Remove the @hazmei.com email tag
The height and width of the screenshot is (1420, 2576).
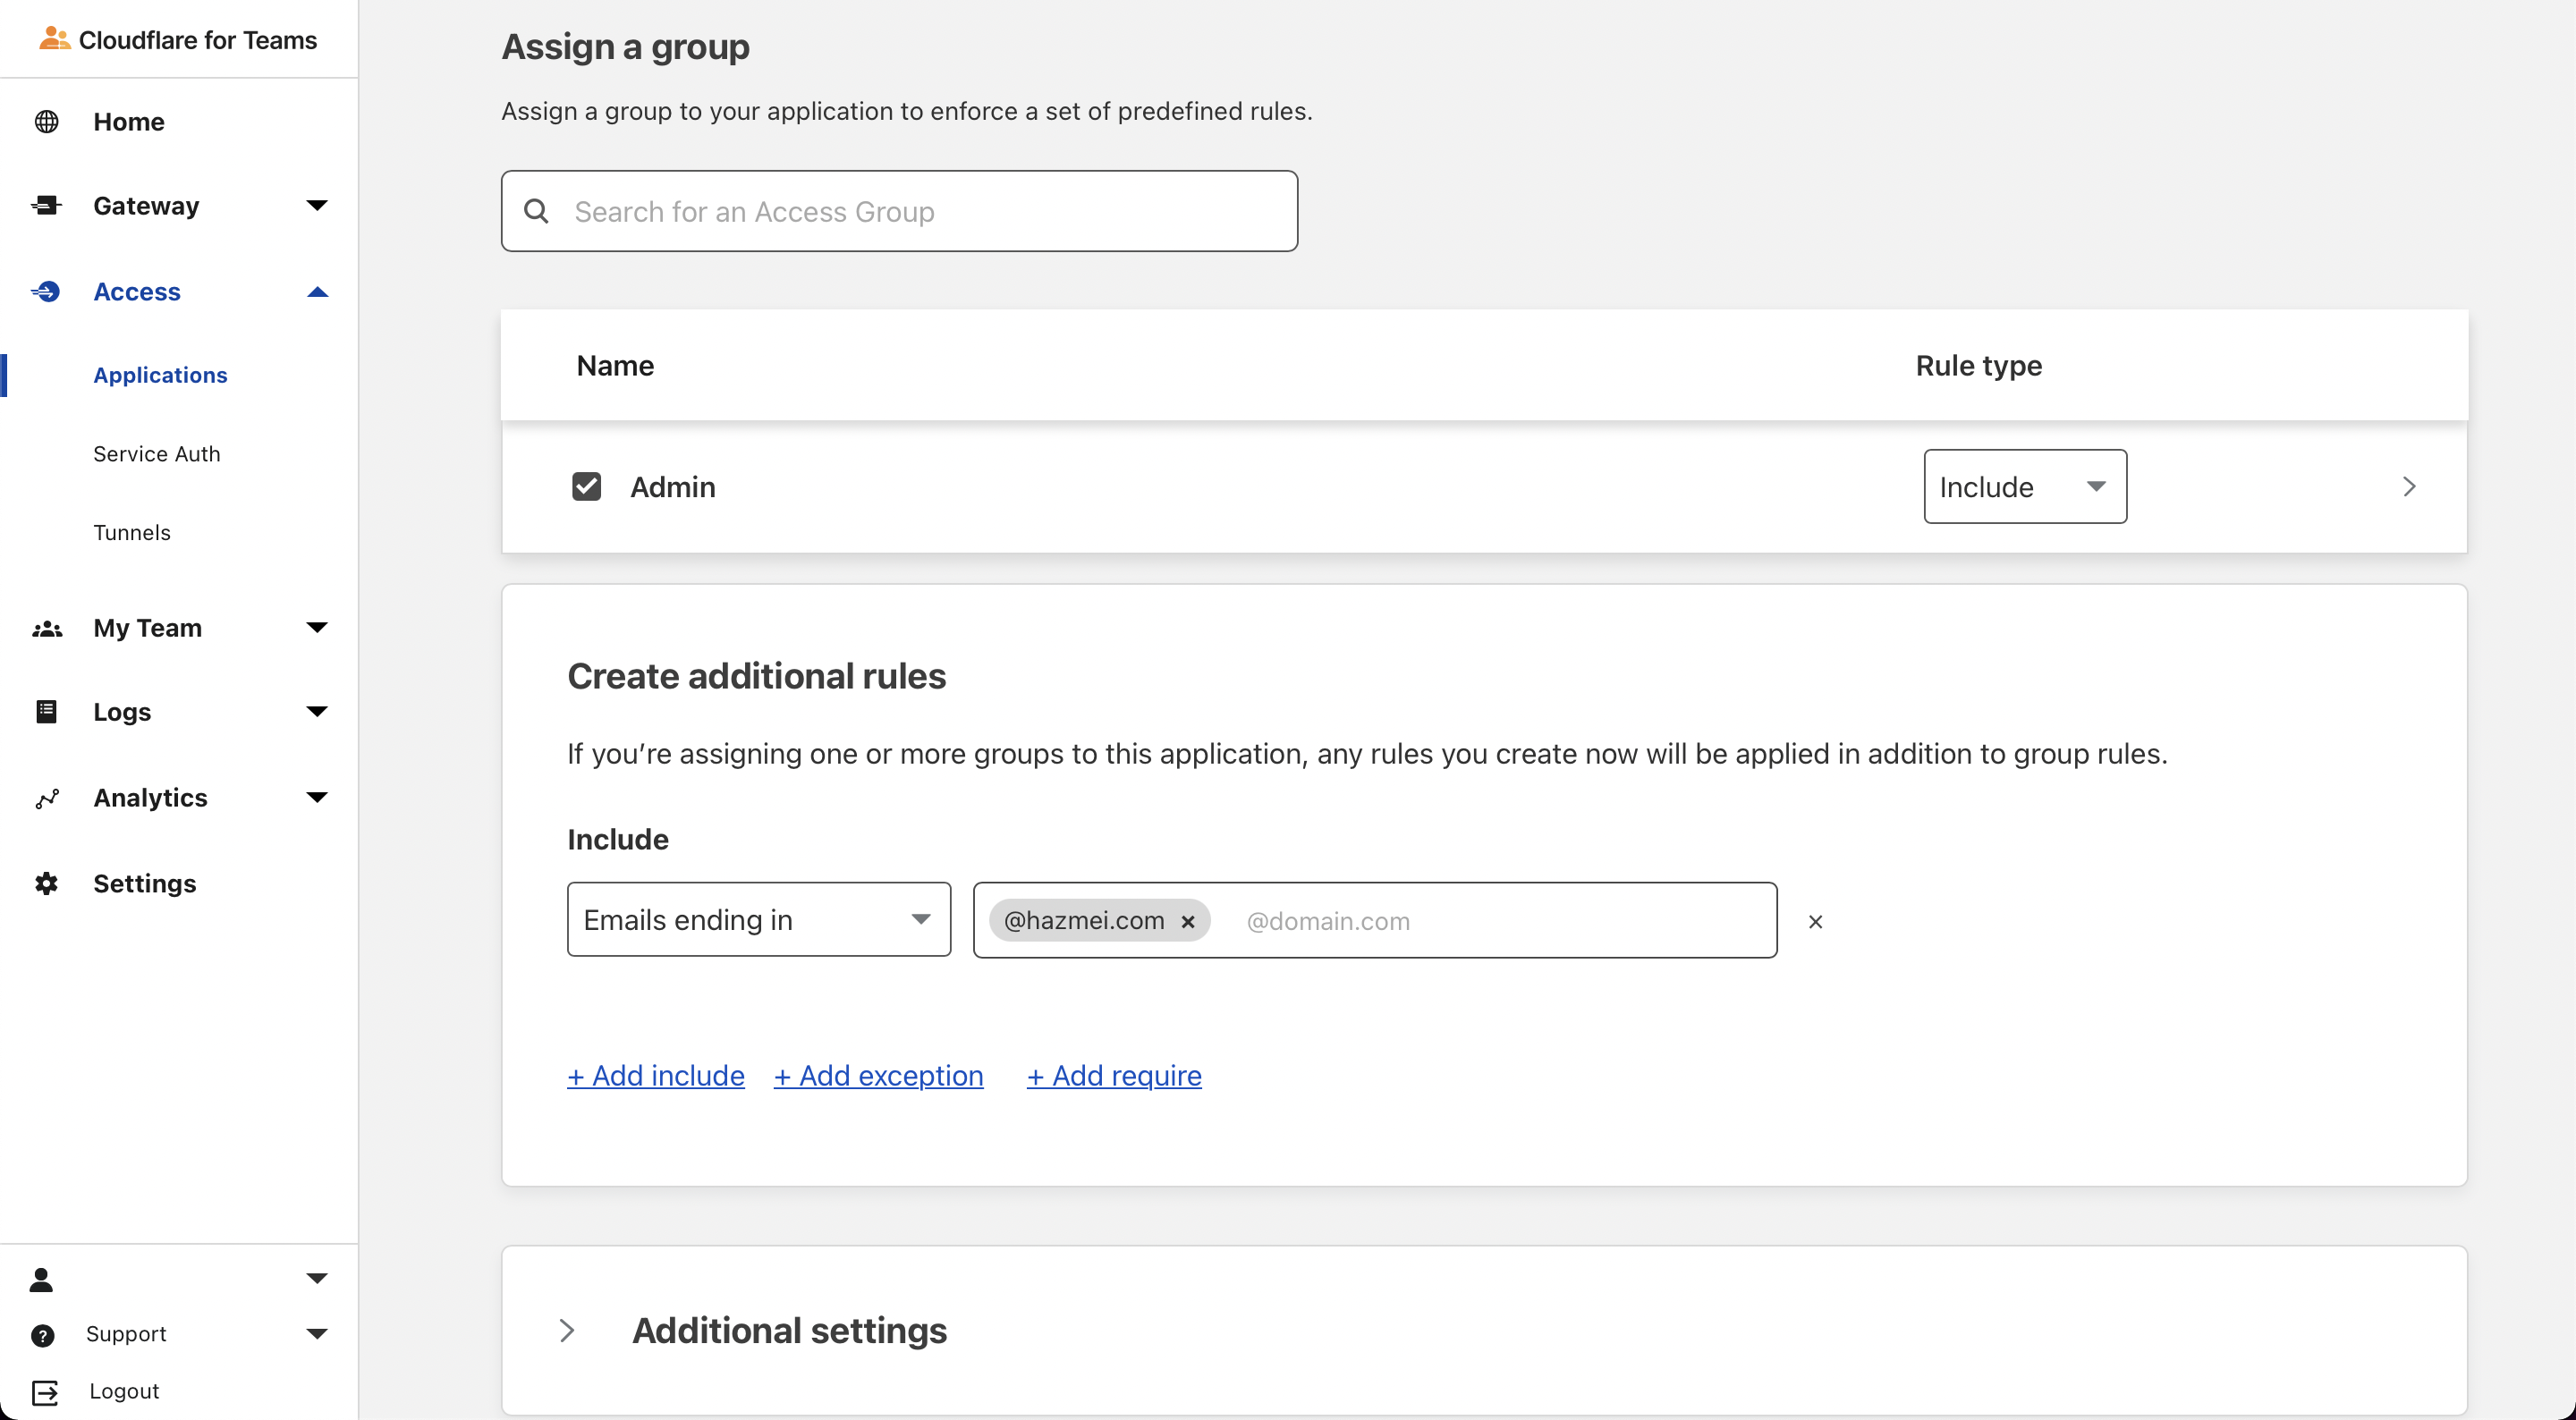1188,922
